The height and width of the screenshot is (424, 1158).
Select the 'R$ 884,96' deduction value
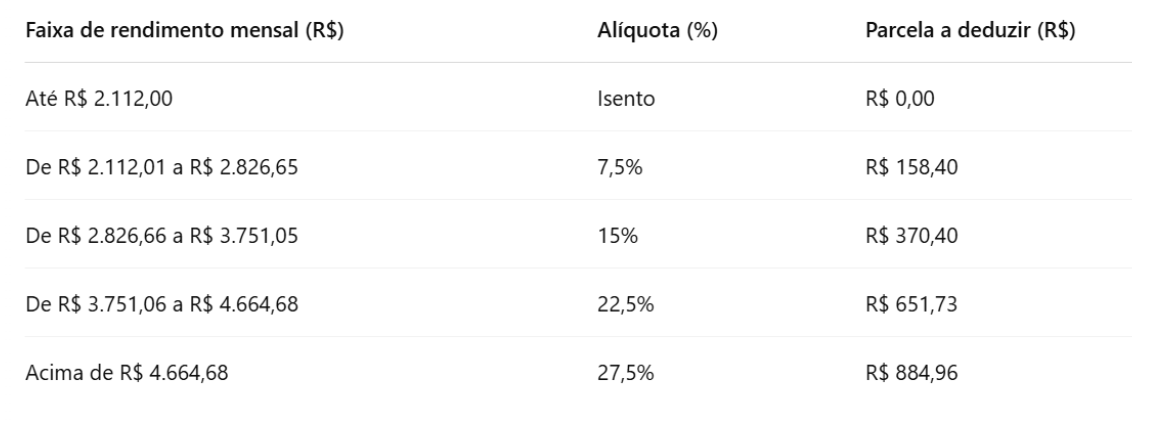[911, 372]
